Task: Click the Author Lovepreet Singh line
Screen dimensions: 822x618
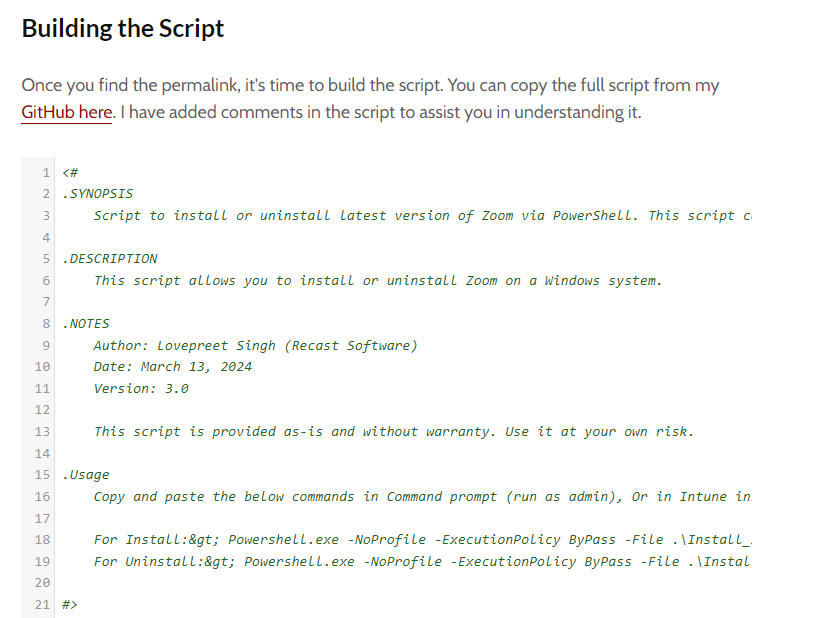Action: coord(255,345)
